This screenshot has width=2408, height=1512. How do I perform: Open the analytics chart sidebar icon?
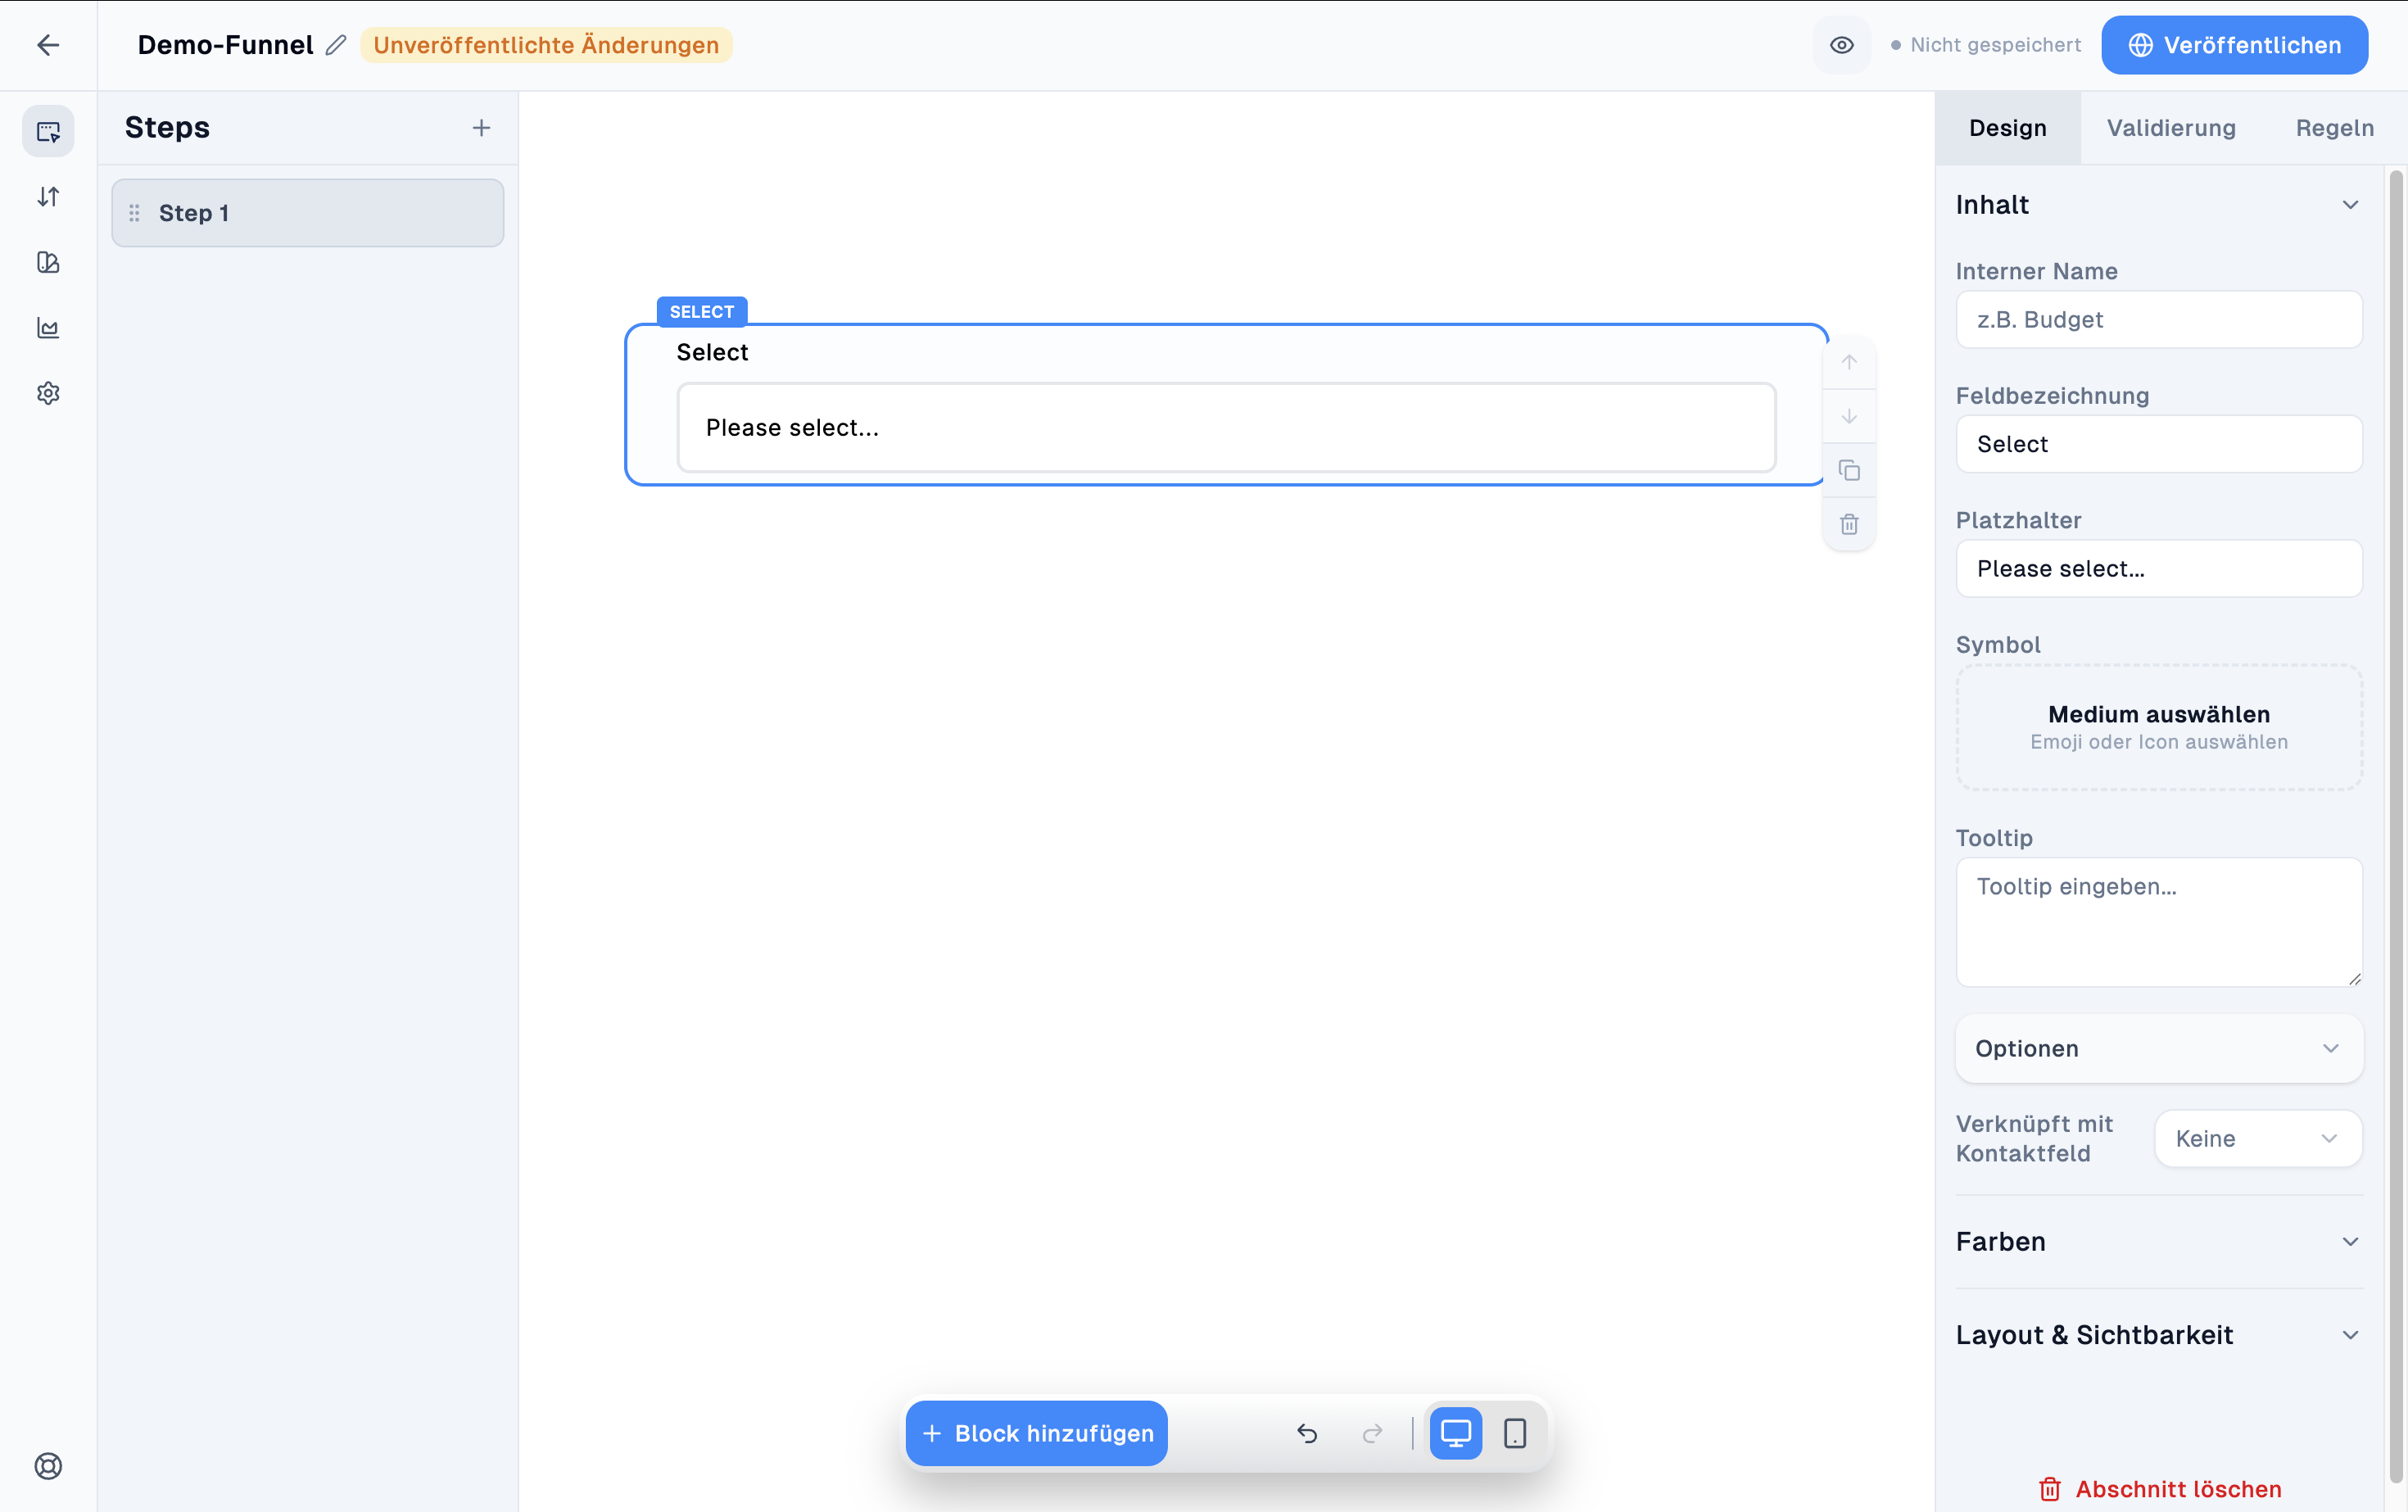point(48,328)
